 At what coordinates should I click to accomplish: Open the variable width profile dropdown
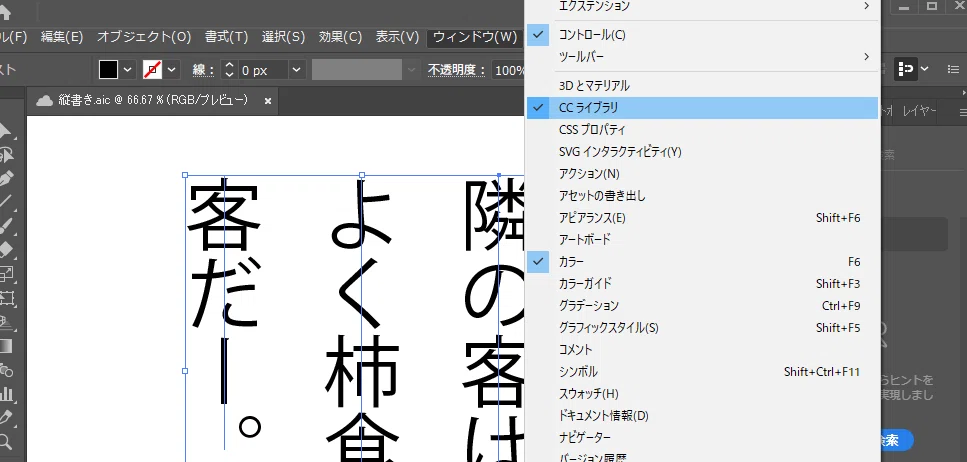coord(411,70)
